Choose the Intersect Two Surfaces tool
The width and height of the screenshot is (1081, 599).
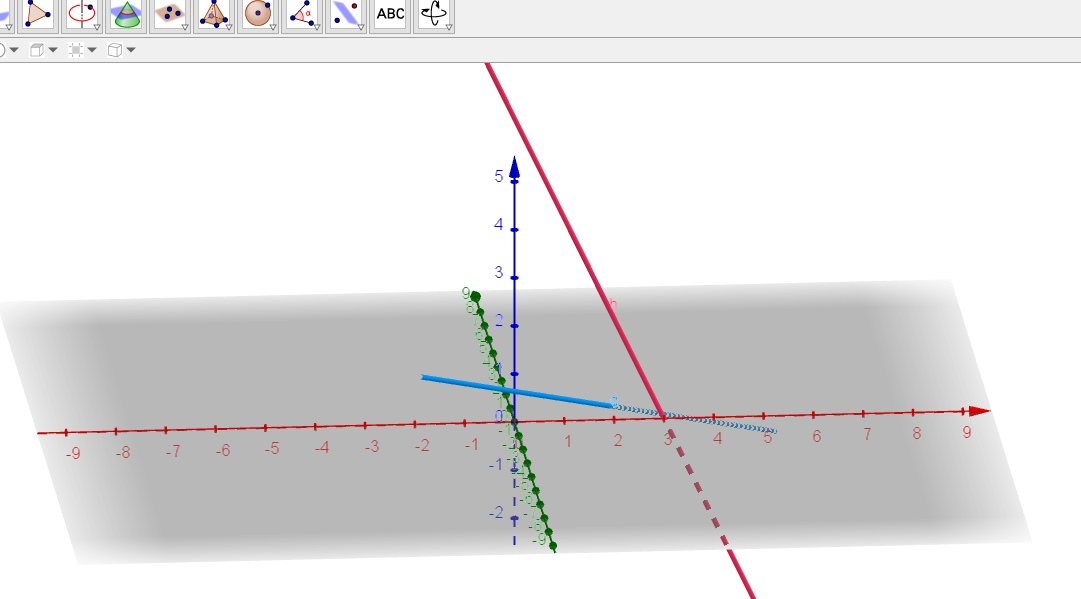(127, 13)
